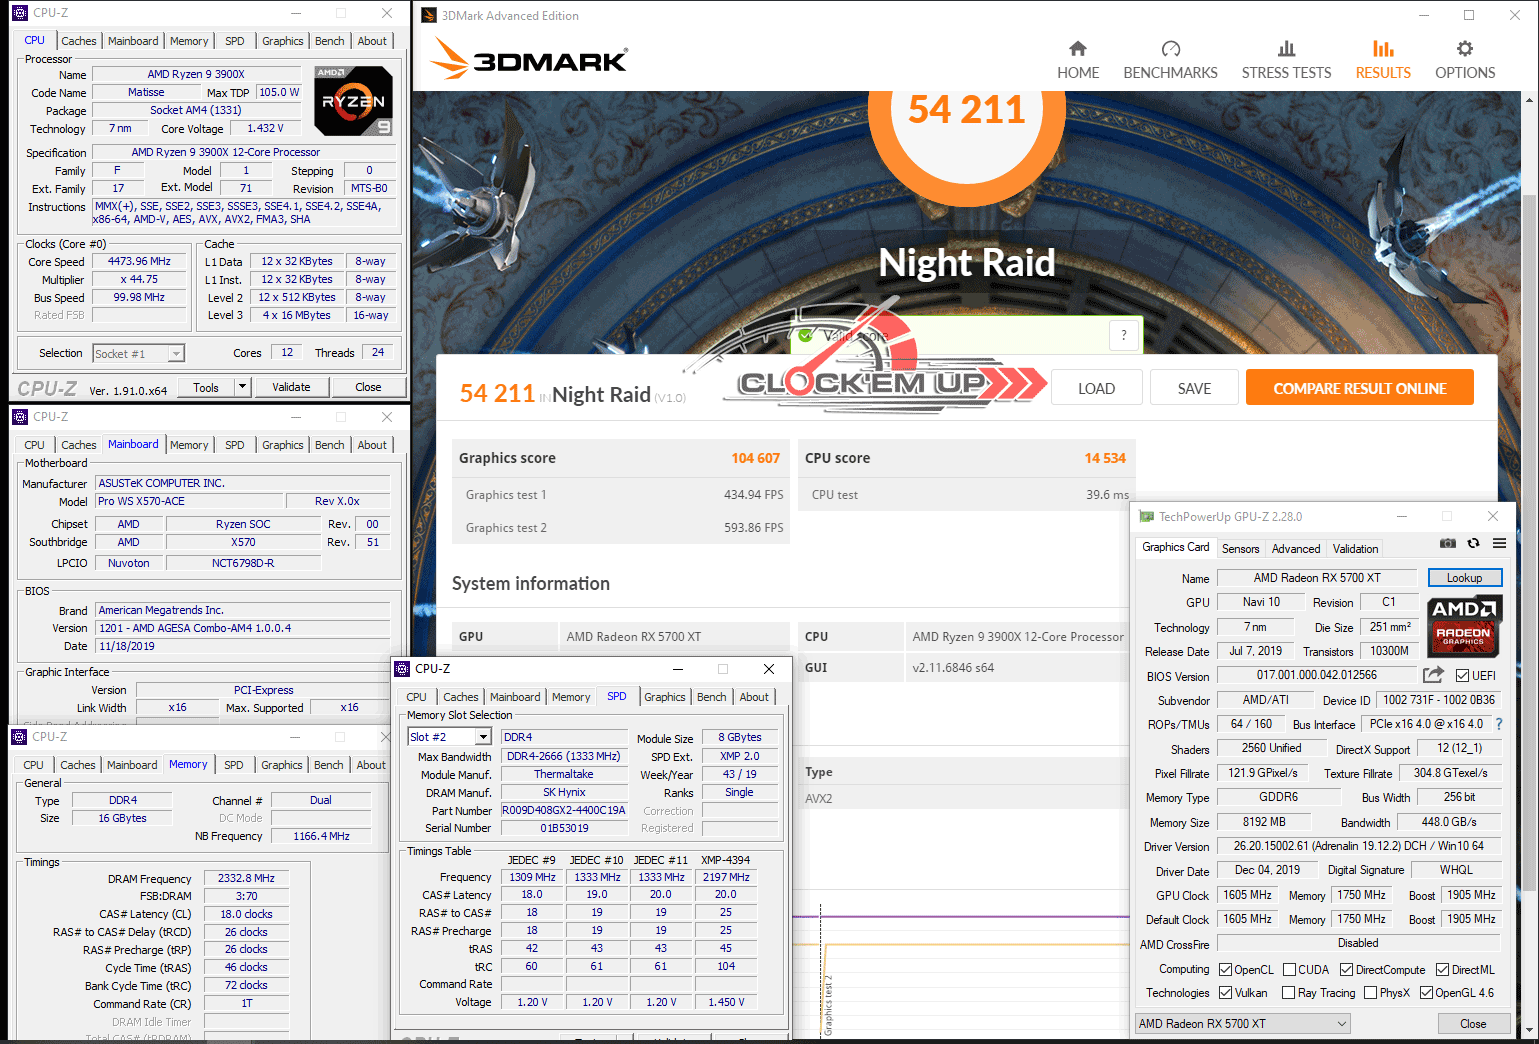Open the CPU-Z Tools dropdown arrow
The width and height of the screenshot is (1539, 1044).
point(241,387)
